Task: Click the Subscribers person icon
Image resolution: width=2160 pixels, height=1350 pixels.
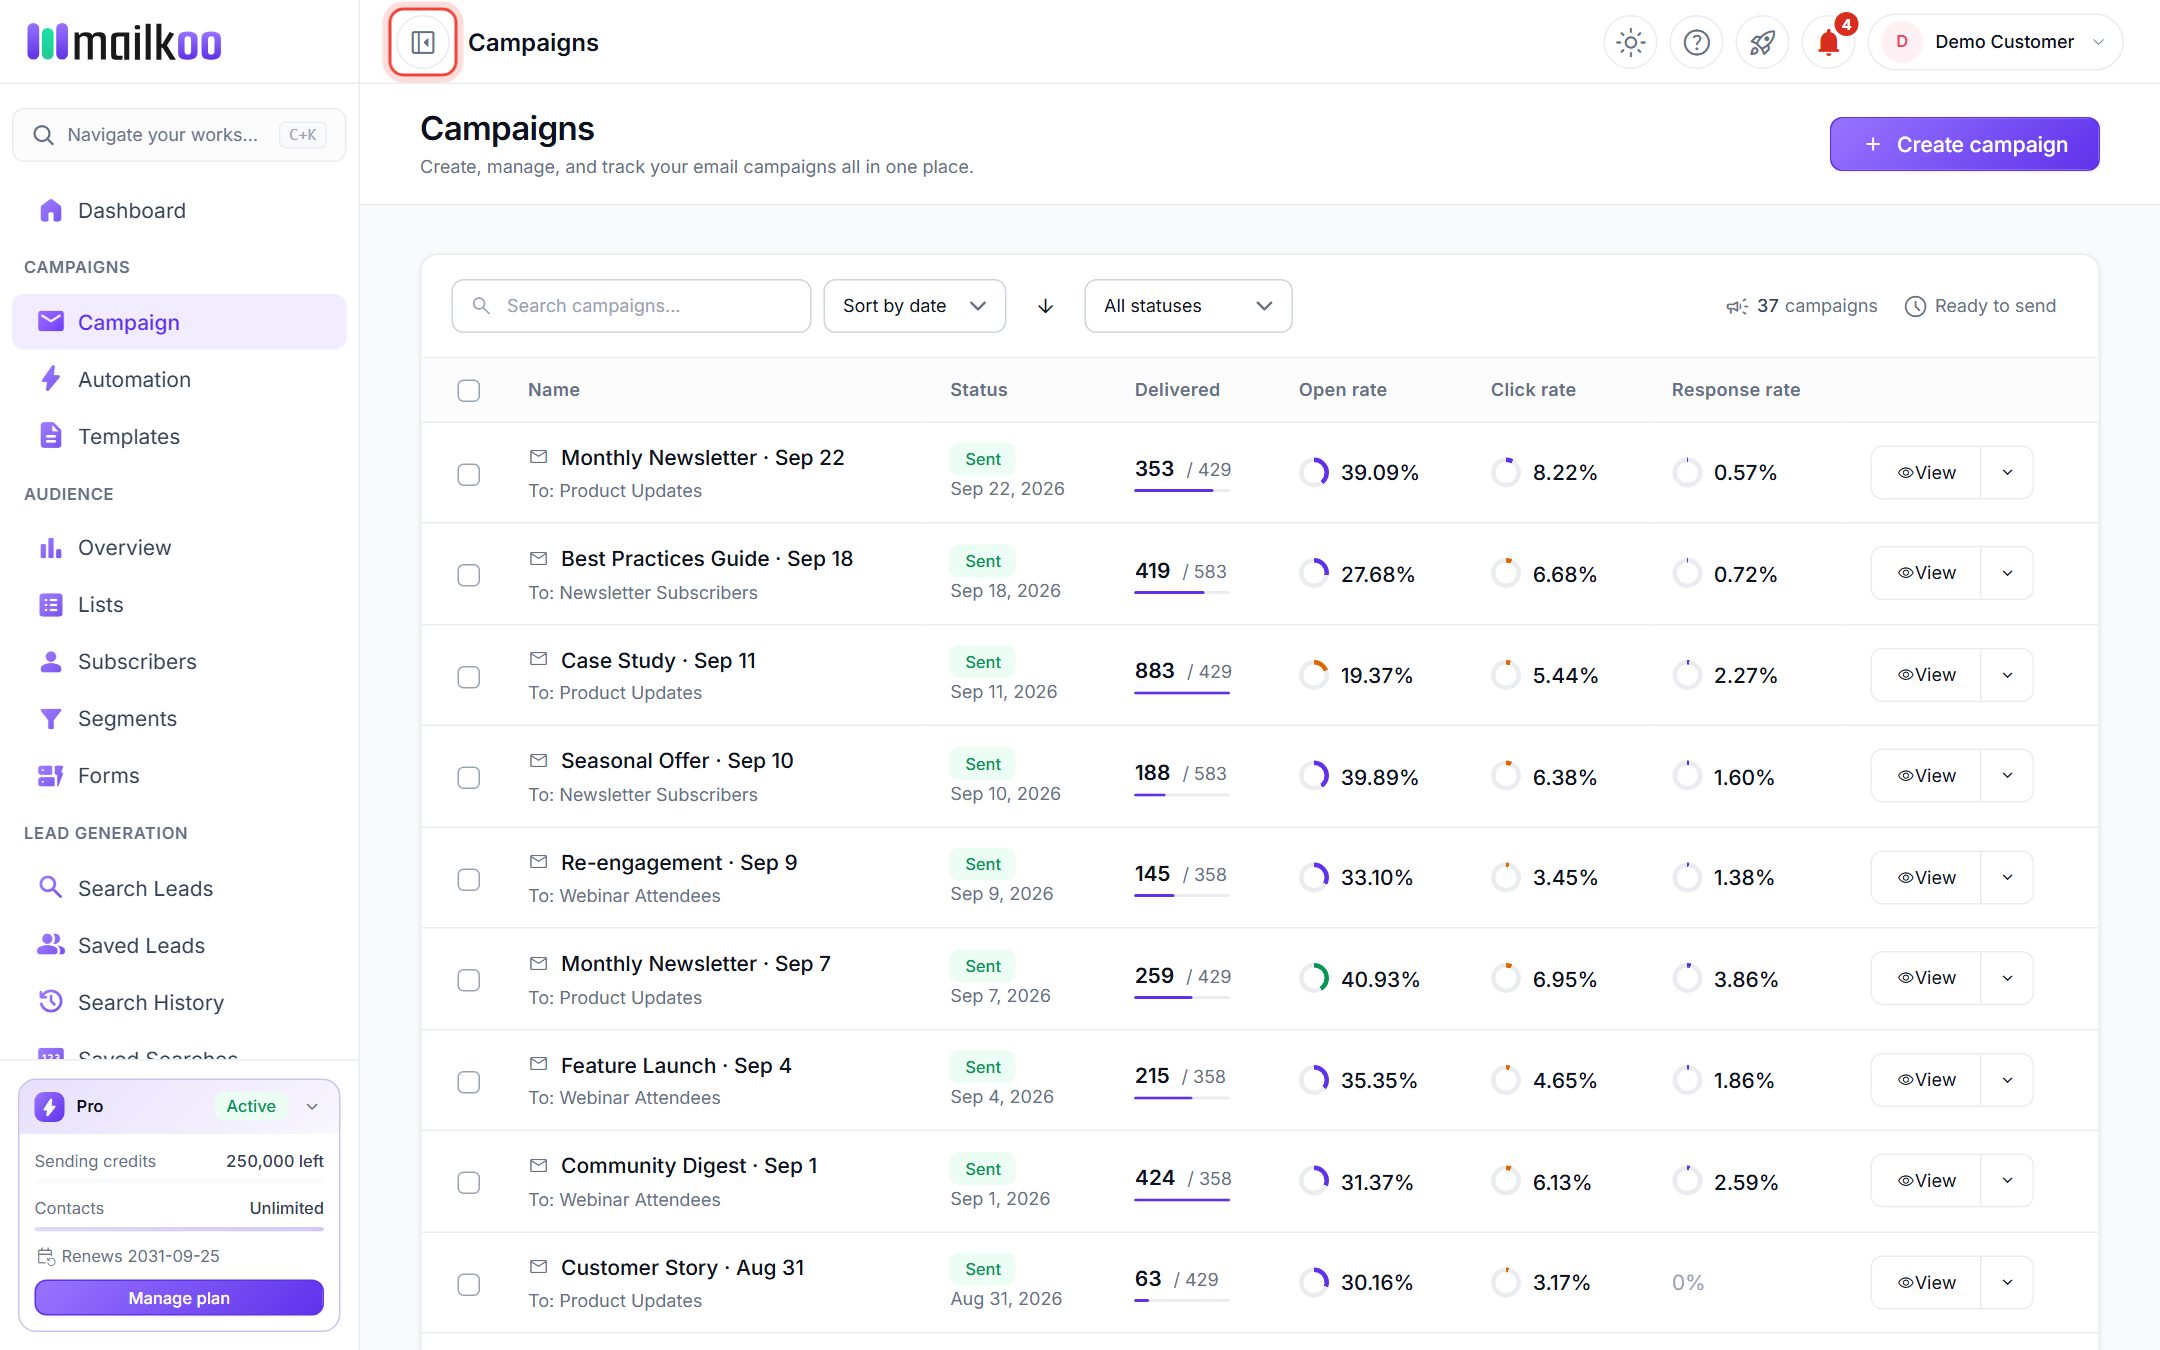Action: [x=50, y=661]
